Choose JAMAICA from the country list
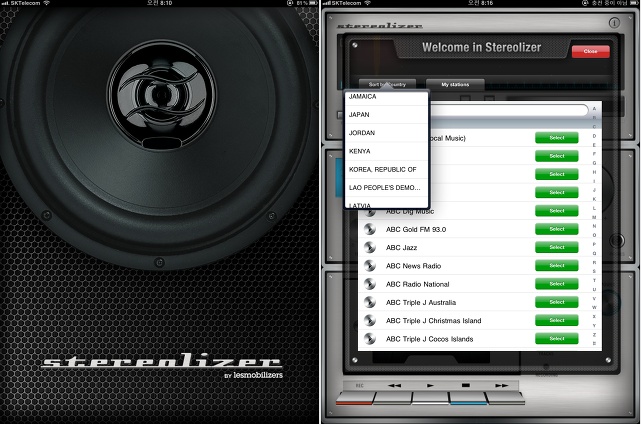The image size is (641, 424). pyautogui.click(x=386, y=96)
